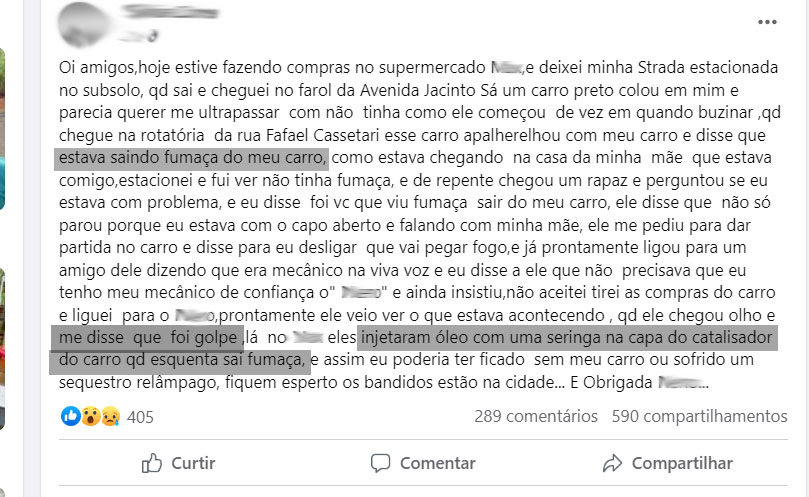
Task: Click the author's profile avatar
Action: [x=80, y=23]
